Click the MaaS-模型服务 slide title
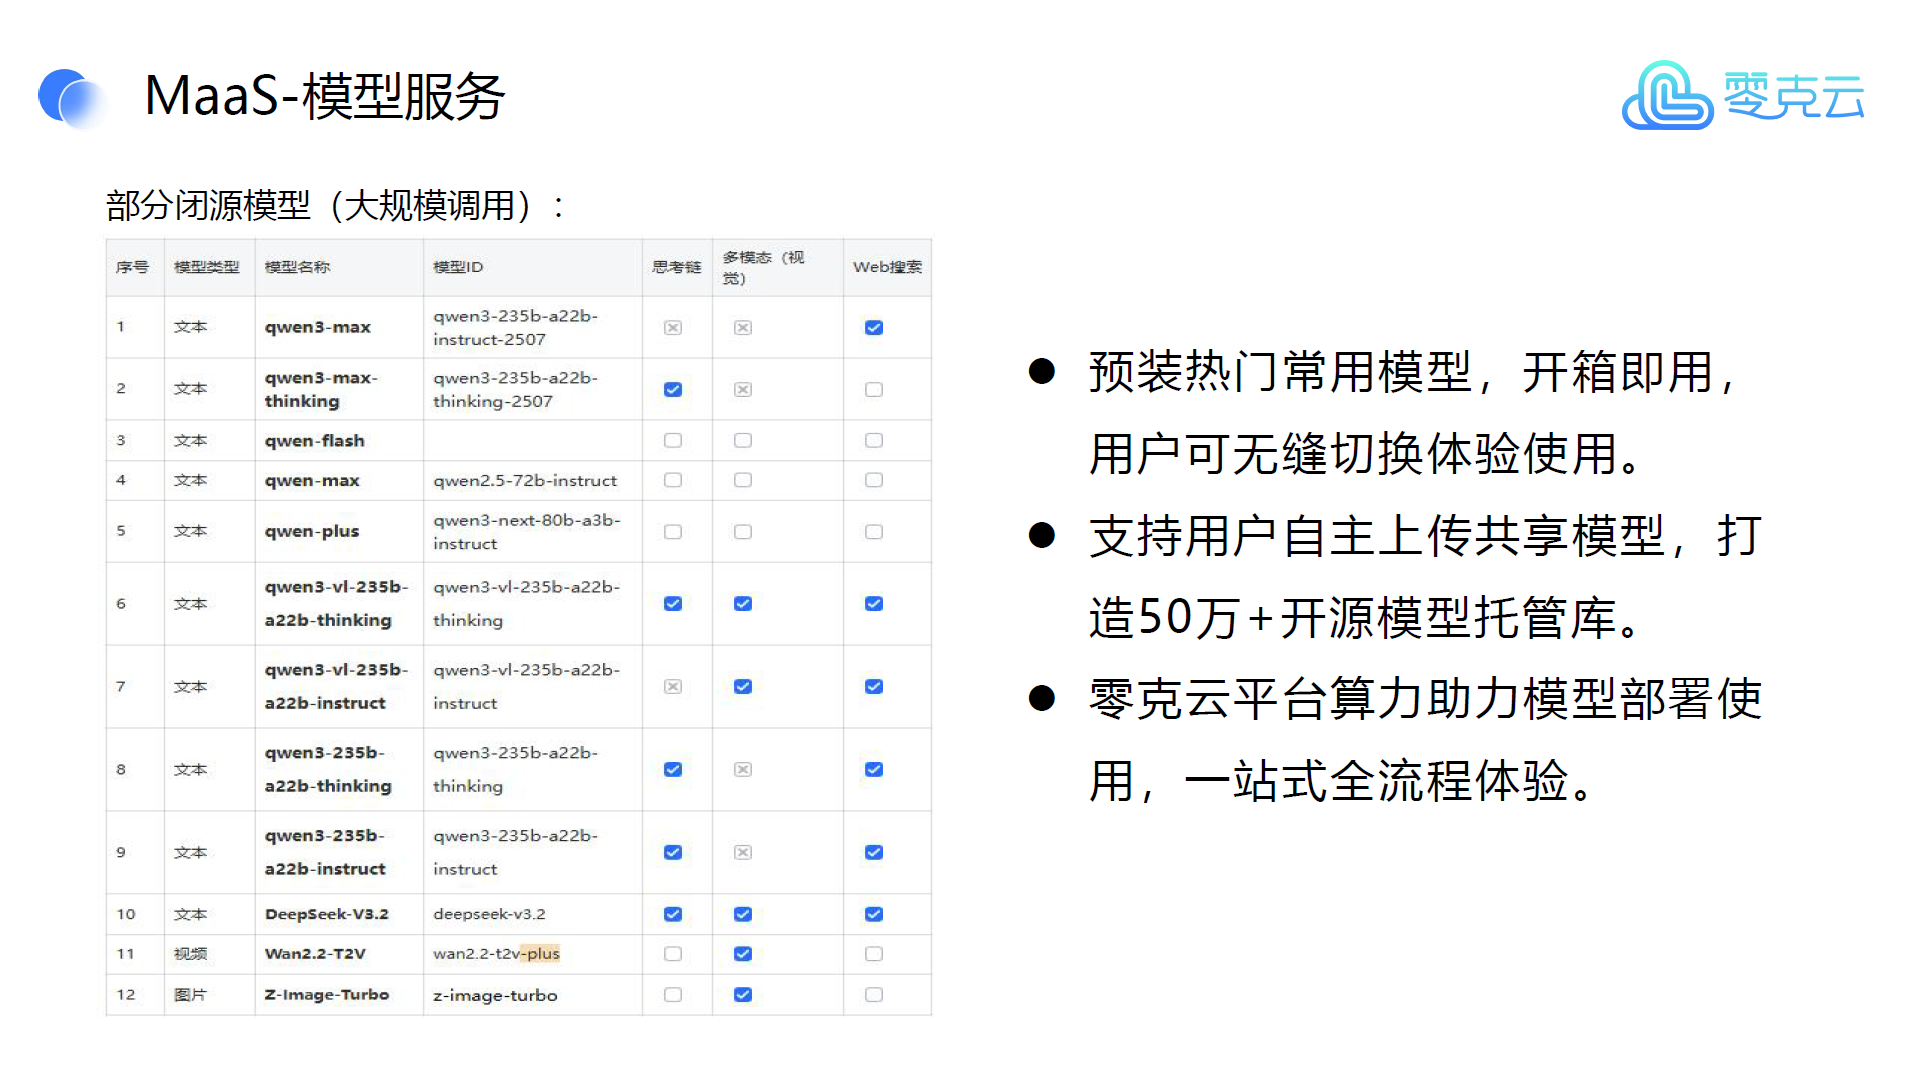Viewport: 1929px width, 1068px height. [324, 97]
